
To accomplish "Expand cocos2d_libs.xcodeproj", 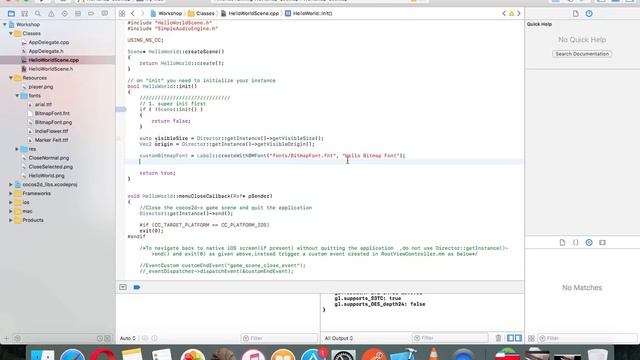I will [x=11, y=184].
